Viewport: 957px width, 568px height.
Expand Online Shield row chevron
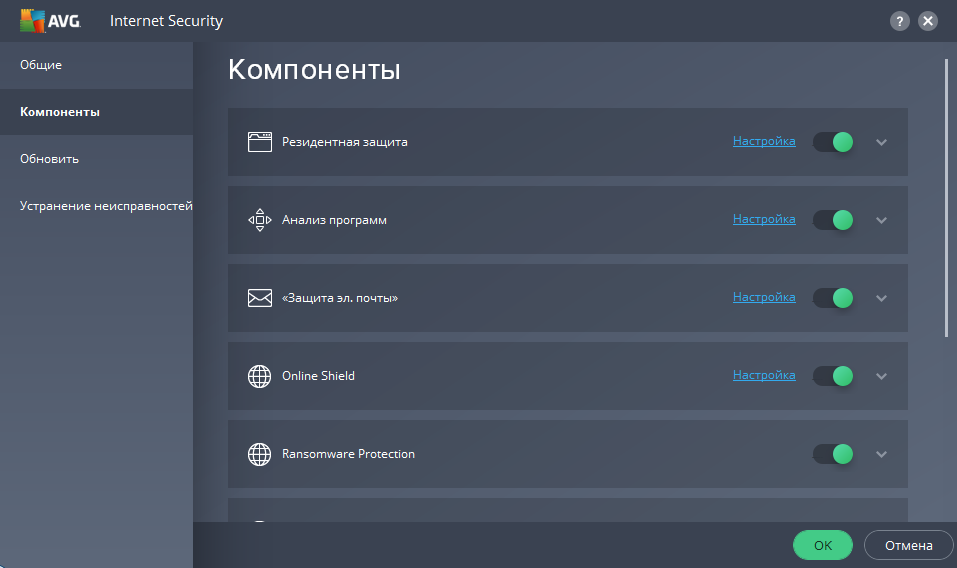pos(881,376)
